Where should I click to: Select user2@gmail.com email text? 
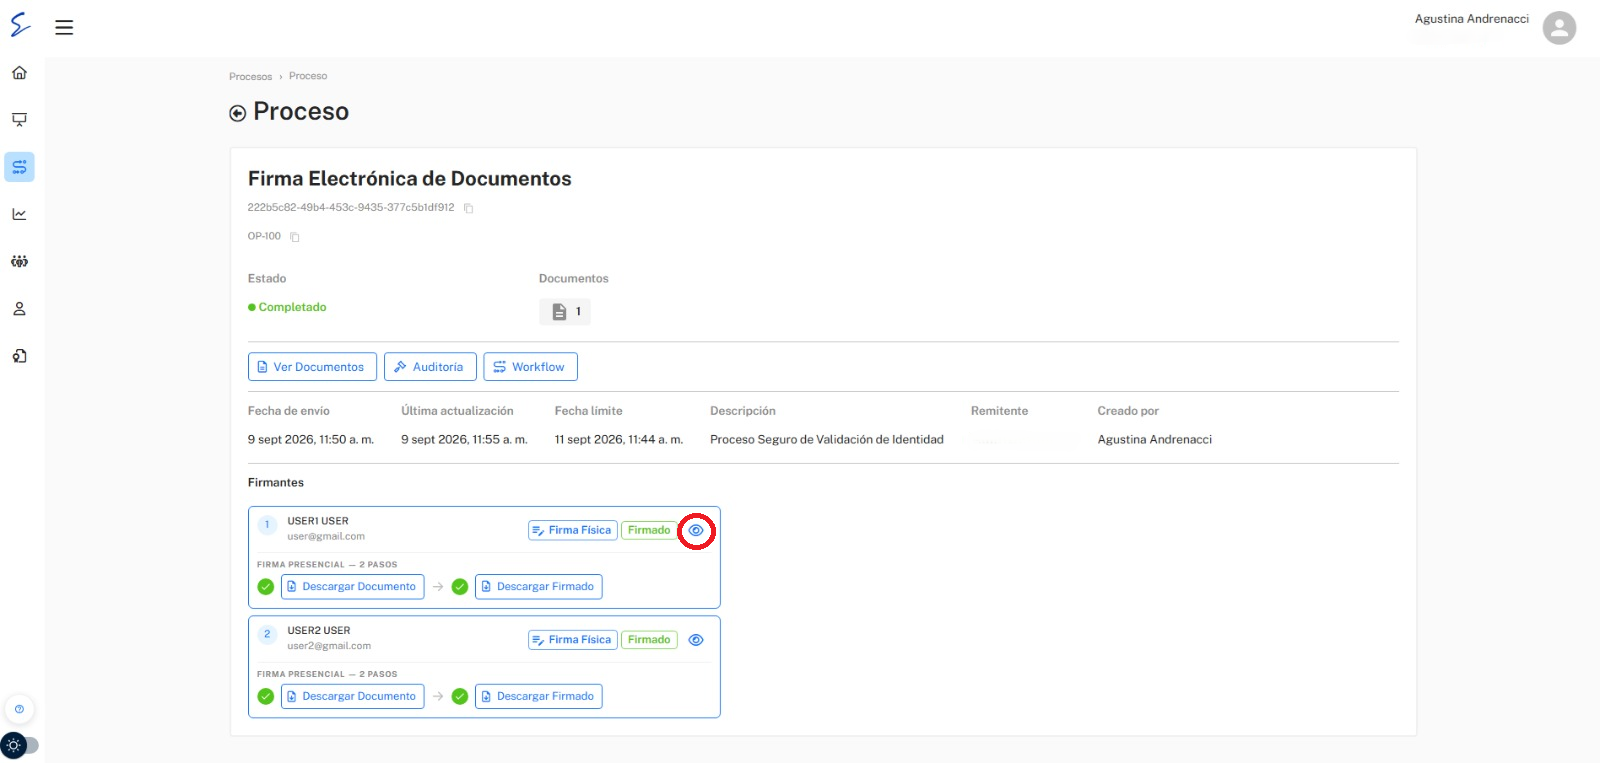(329, 646)
